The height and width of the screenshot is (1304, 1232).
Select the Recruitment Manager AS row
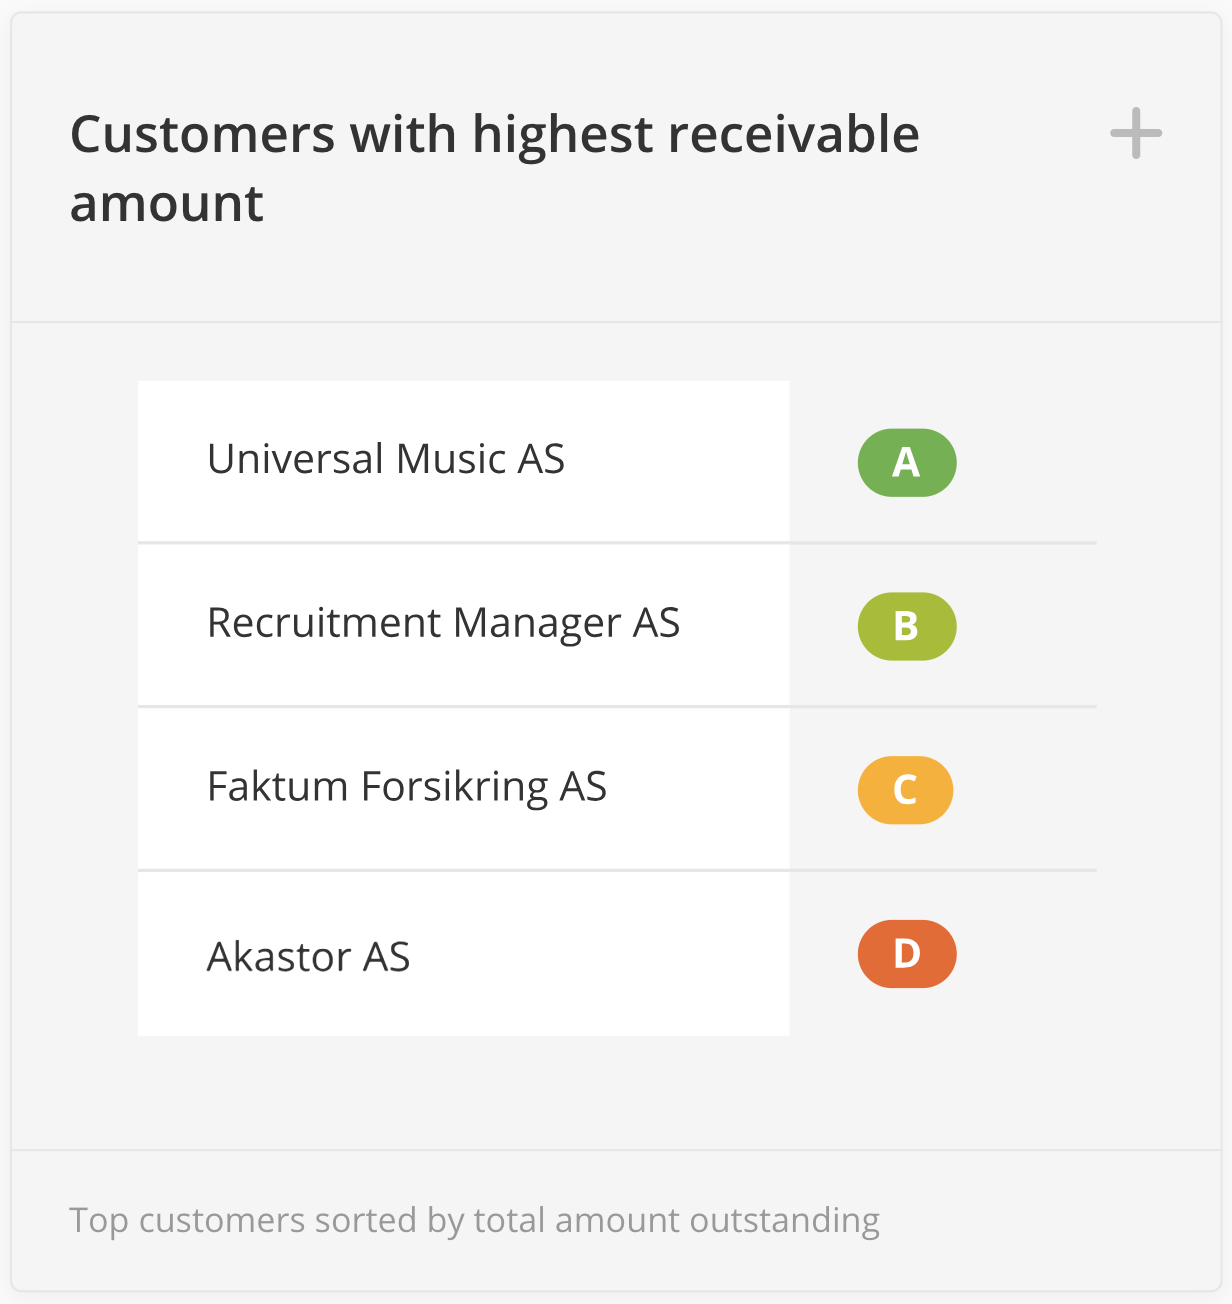tap(443, 624)
